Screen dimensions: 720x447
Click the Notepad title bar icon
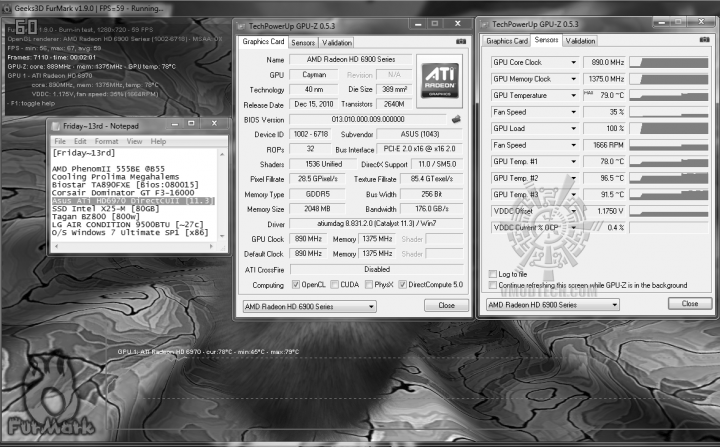coord(56,126)
